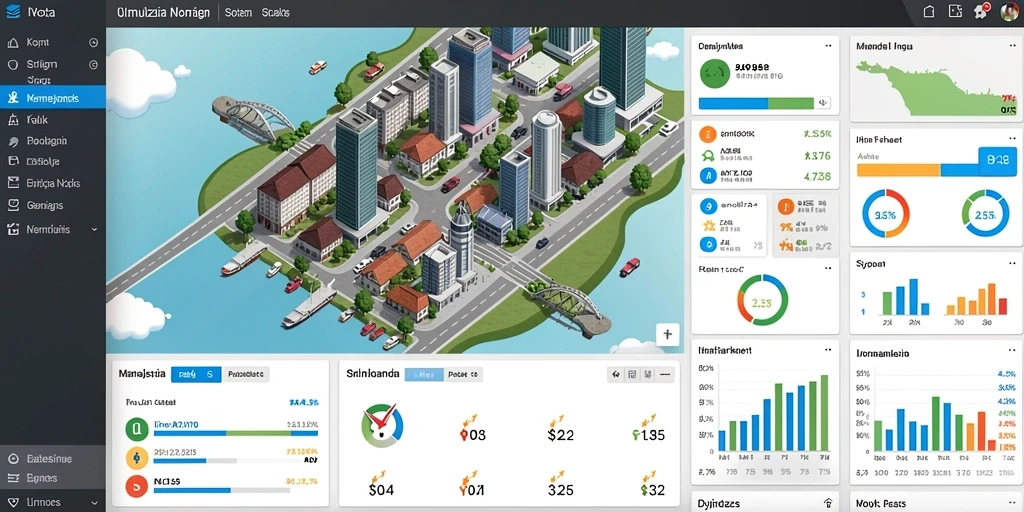Open the Ifion Fehaet card options dots
This screenshot has width=1024, height=512.
[1012, 139]
